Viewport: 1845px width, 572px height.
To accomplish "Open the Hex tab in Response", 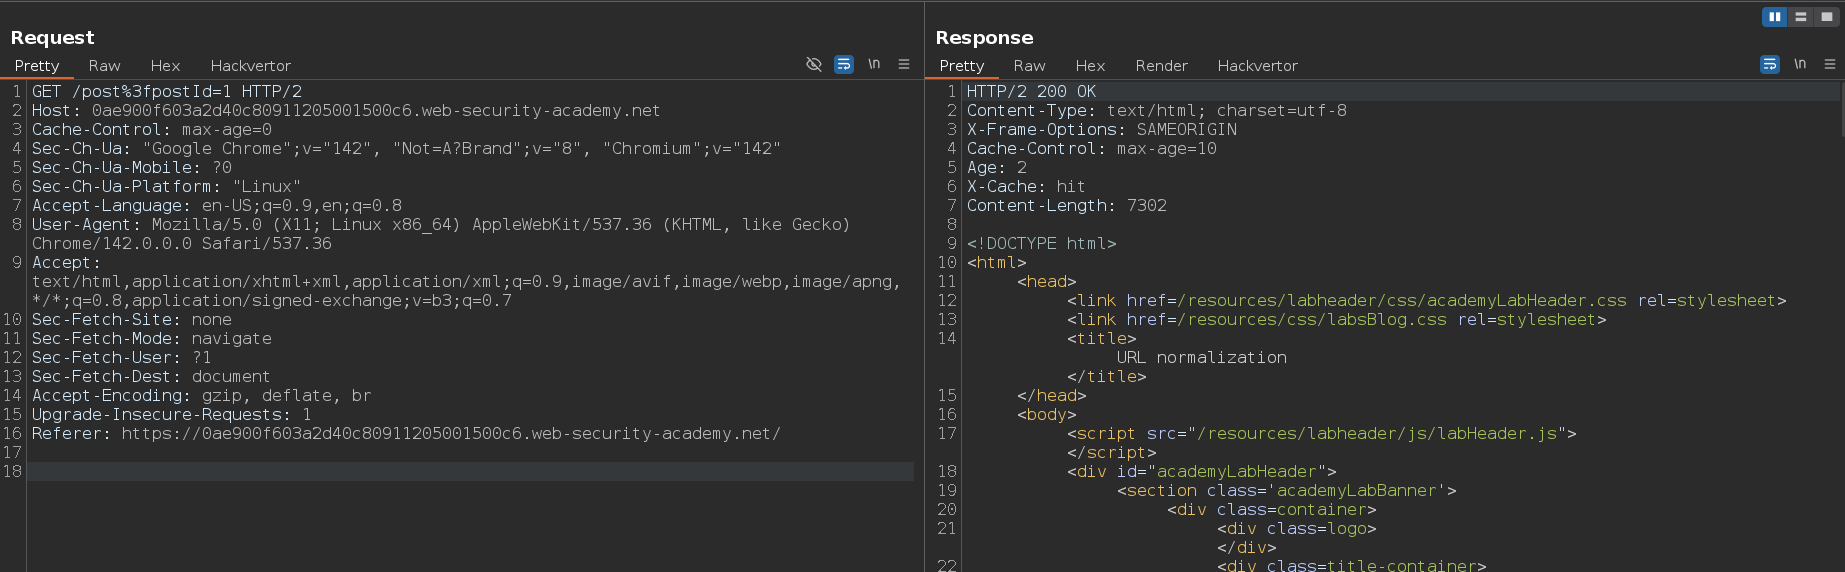I will 1090,66.
